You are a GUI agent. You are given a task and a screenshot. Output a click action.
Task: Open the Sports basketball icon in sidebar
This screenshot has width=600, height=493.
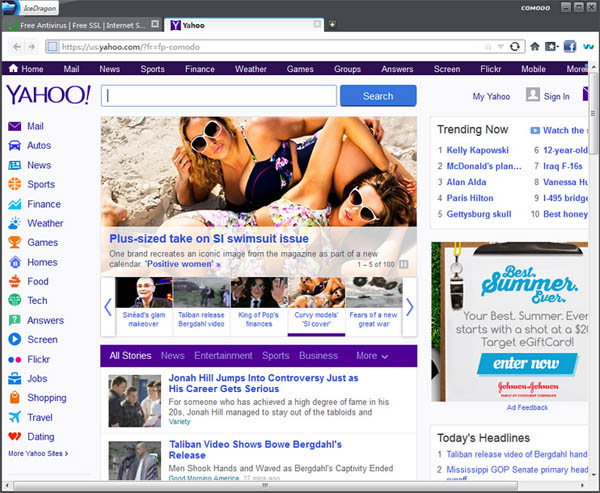point(15,184)
